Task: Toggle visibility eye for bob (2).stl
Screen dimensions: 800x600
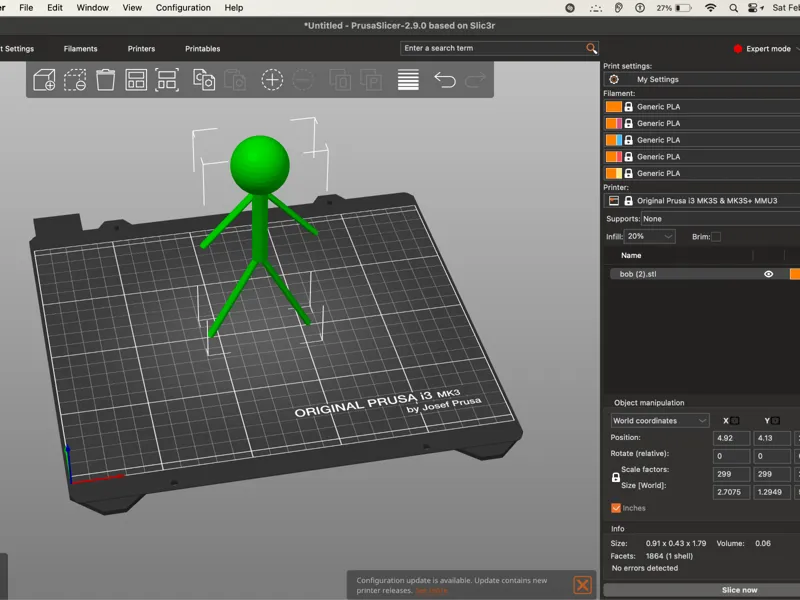Action: pyautogui.click(x=768, y=274)
